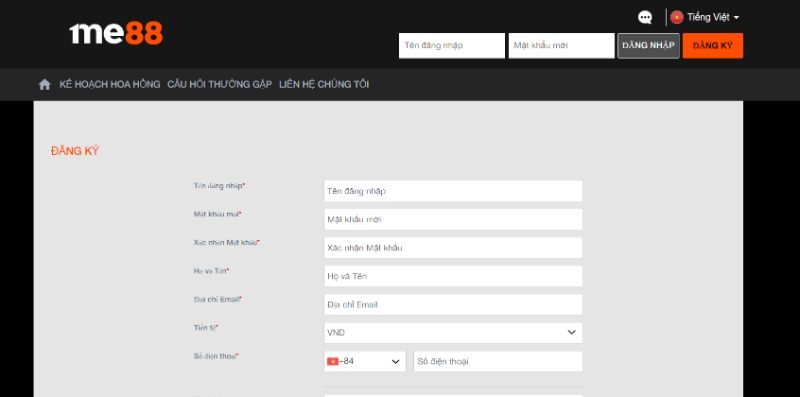Click the Vietnam flag language icon
This screenshot has height=397, width=800.
tap(677, 17)
